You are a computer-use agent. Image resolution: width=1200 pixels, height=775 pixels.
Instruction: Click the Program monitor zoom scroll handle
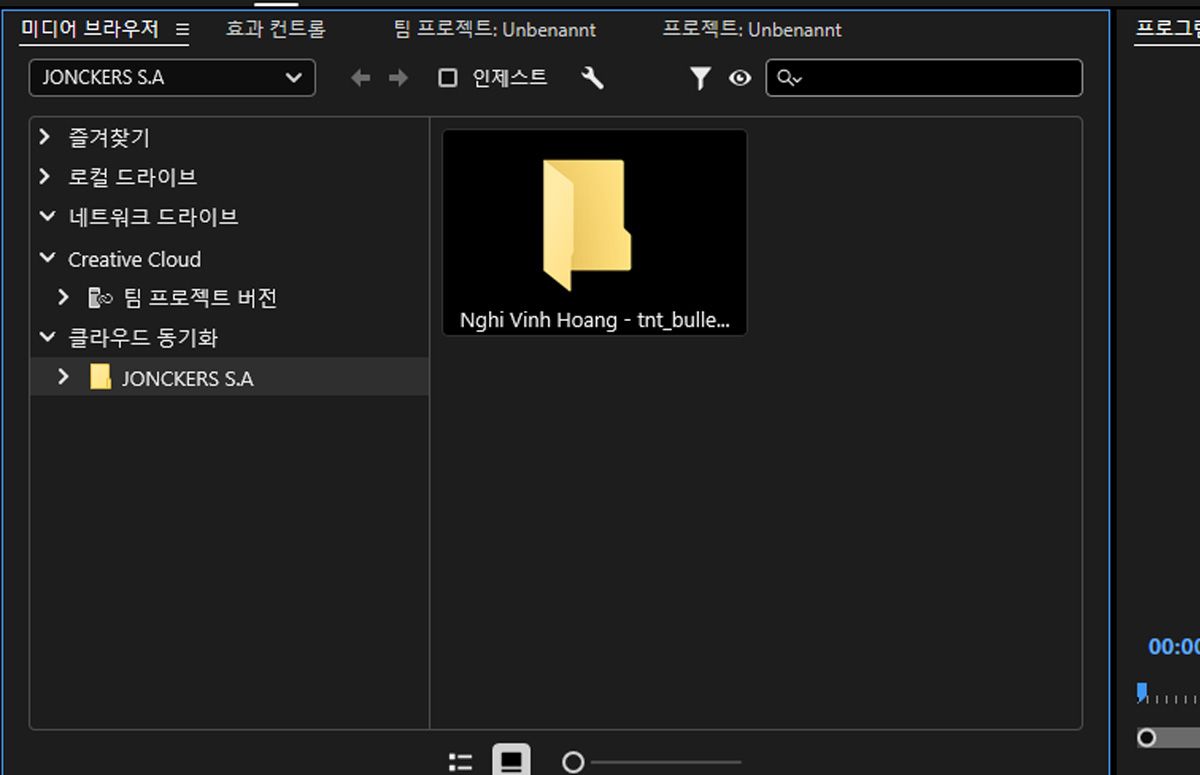1147,738
